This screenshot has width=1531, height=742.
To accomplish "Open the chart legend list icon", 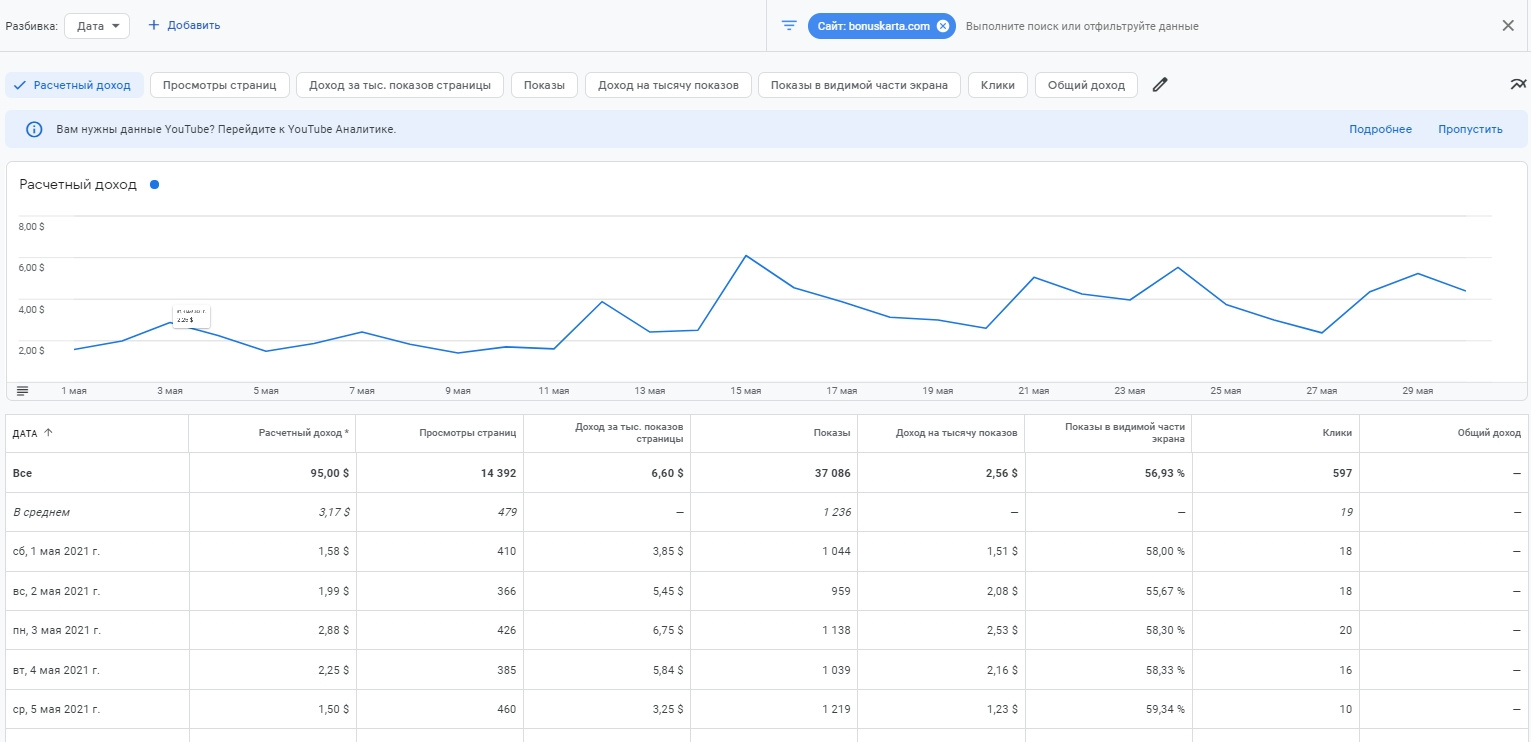I will coord(22,390).
